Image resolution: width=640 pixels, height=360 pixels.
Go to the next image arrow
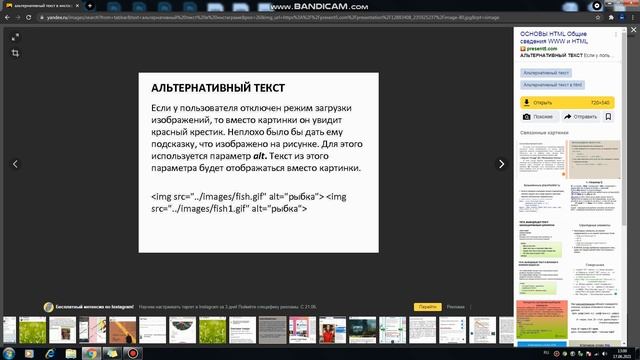tap(501, 164)
